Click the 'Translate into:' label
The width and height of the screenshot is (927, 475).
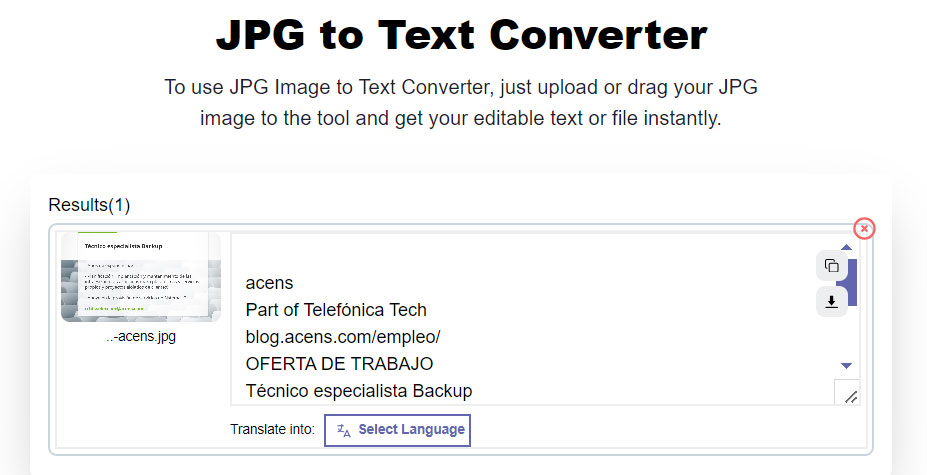pyautogui.click(x=273, y=429)
